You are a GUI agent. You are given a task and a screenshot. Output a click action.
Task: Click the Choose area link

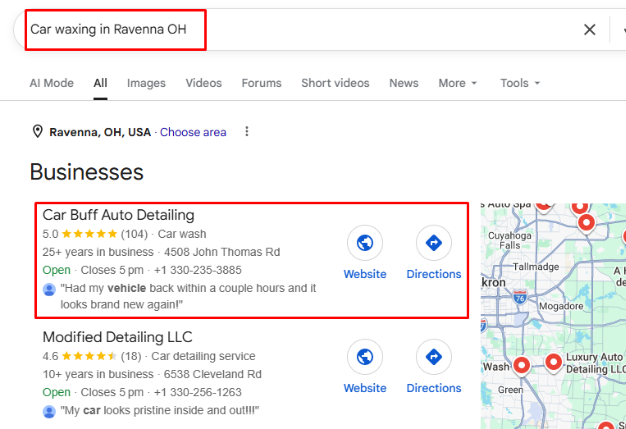click(x=193, y=132)
